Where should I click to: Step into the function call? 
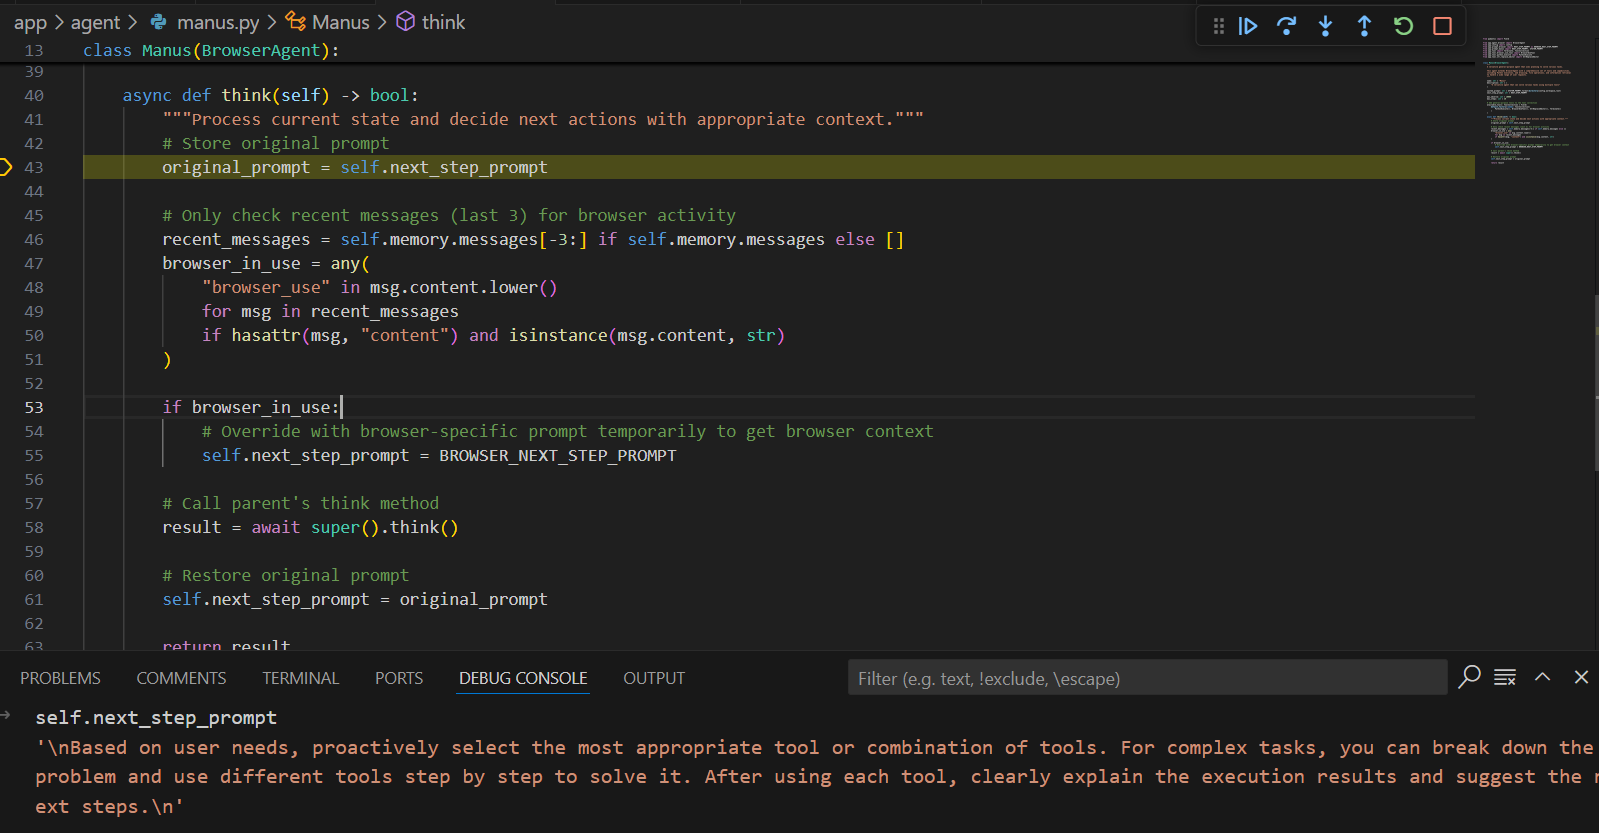coord(1325,26)
